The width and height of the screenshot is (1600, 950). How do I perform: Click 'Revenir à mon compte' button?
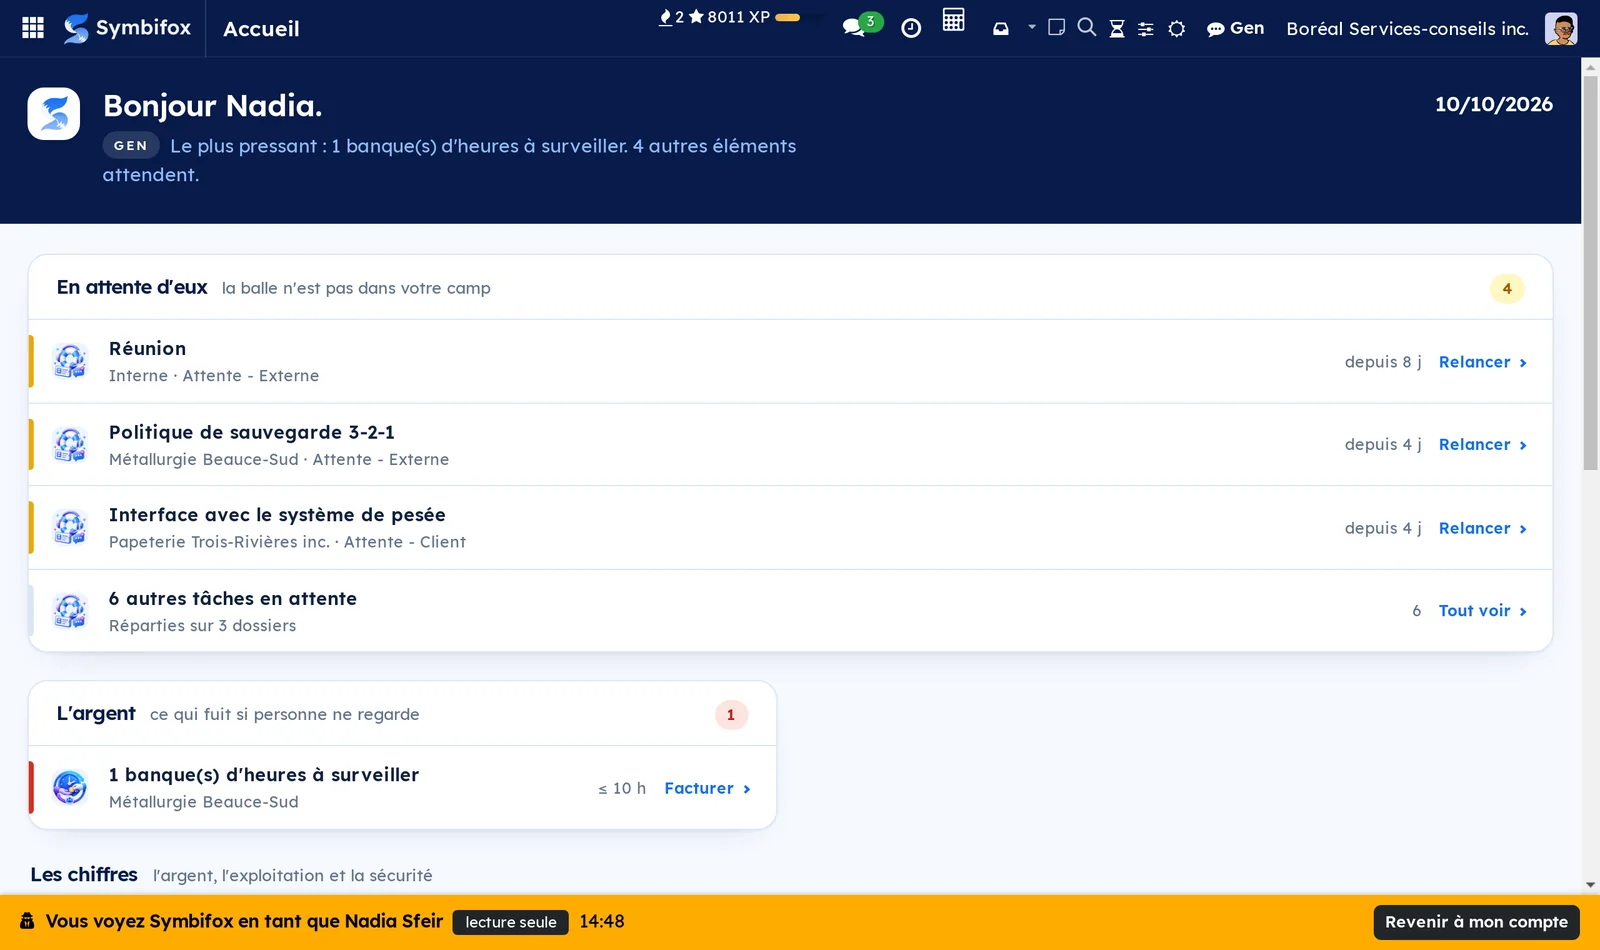coord(1477,922)
